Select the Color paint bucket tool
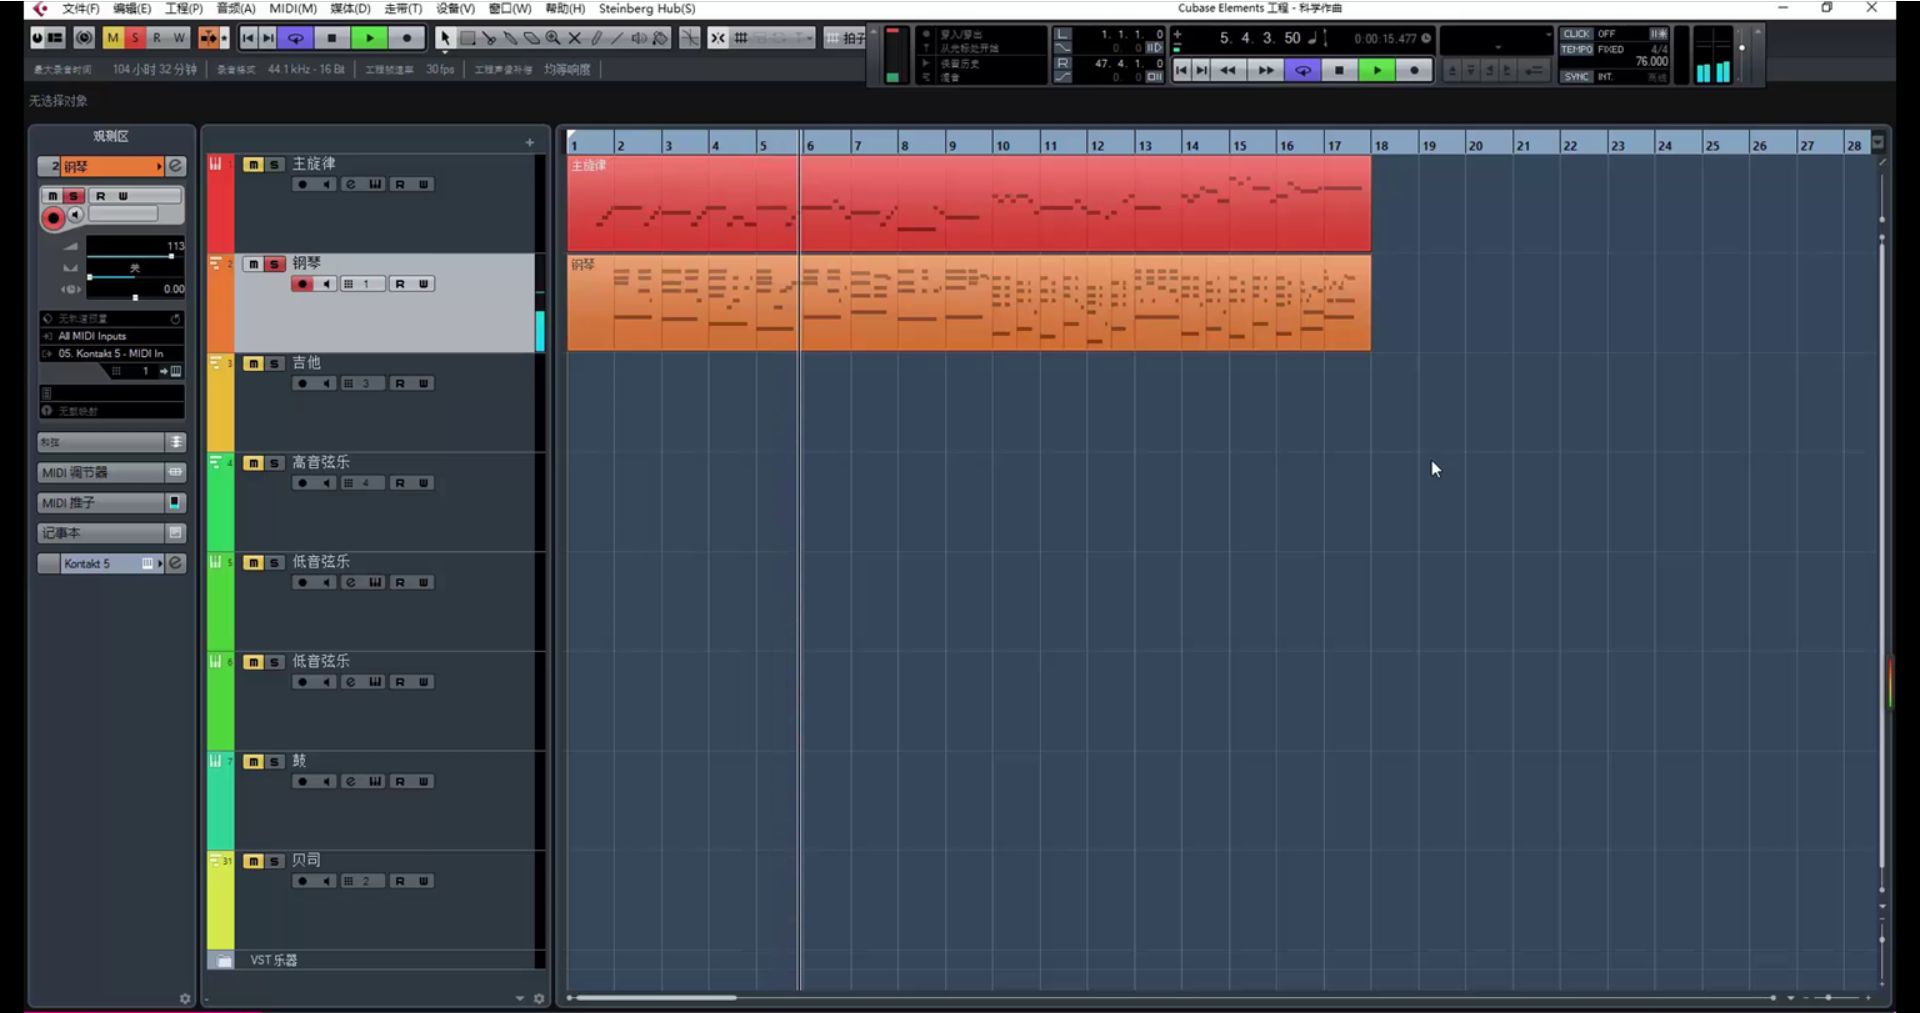1920x1013 pixels. pos(661,38)
